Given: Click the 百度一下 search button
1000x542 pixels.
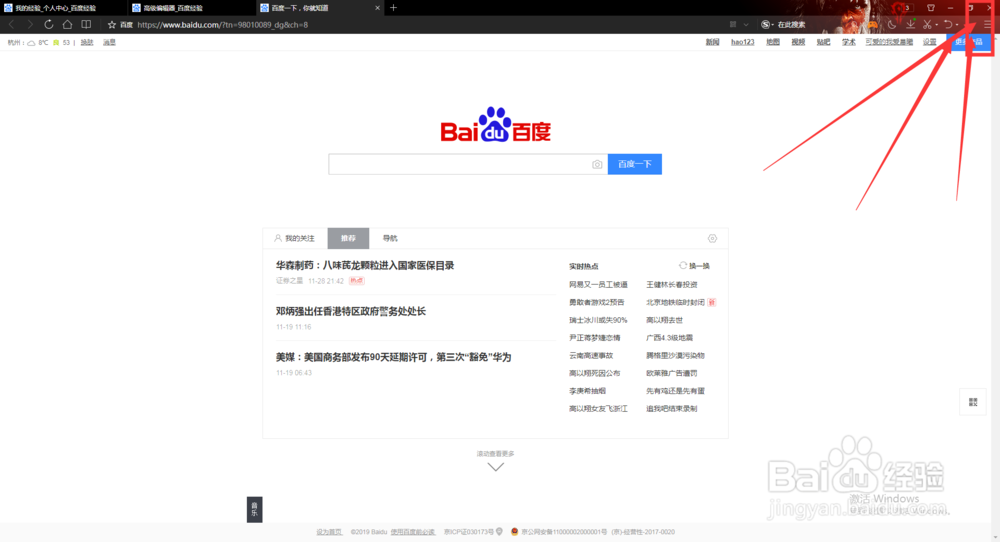Looking at the screenshot, I should tap(635, 164).
